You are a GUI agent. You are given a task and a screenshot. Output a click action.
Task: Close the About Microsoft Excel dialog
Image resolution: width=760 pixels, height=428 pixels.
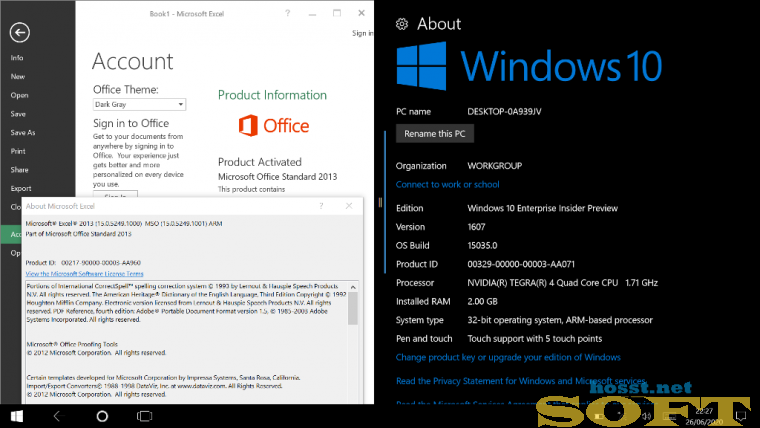349,206
